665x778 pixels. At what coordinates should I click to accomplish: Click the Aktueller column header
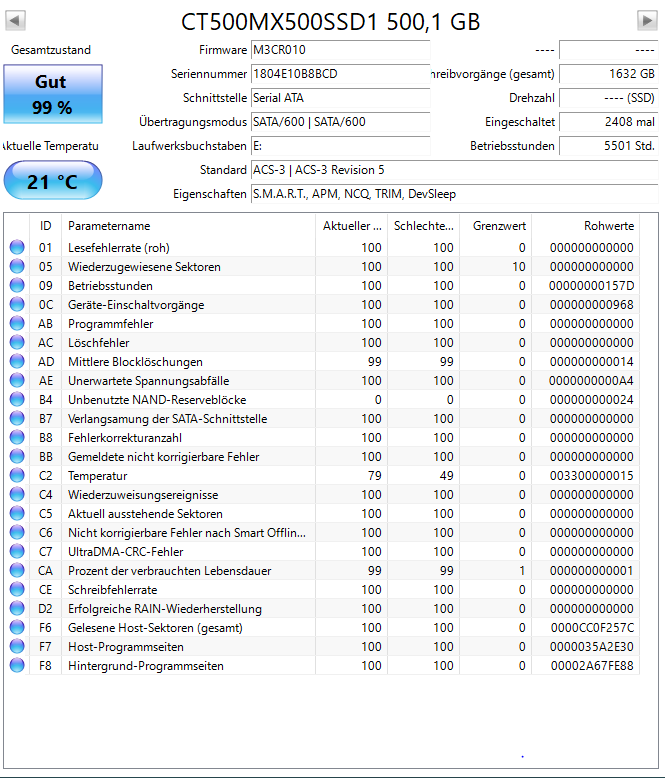[x=351, y=226]
